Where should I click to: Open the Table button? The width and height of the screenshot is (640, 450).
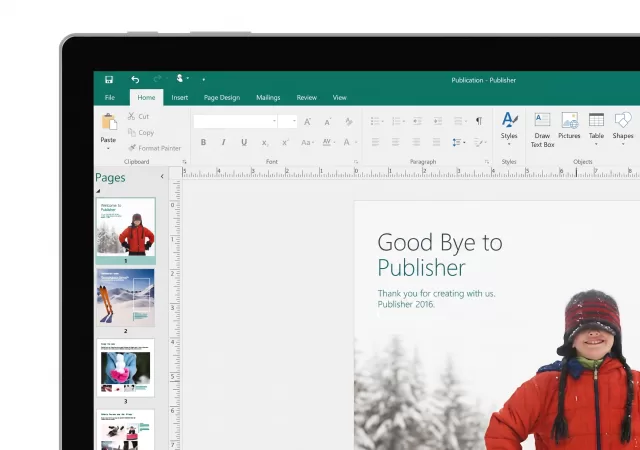tap(596, 129)
